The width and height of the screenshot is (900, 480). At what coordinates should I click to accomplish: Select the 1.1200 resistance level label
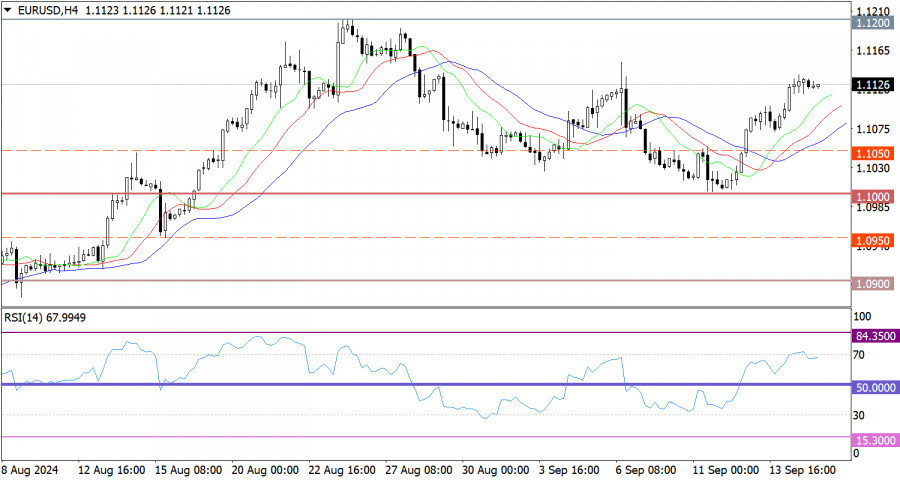pos(874,20)
